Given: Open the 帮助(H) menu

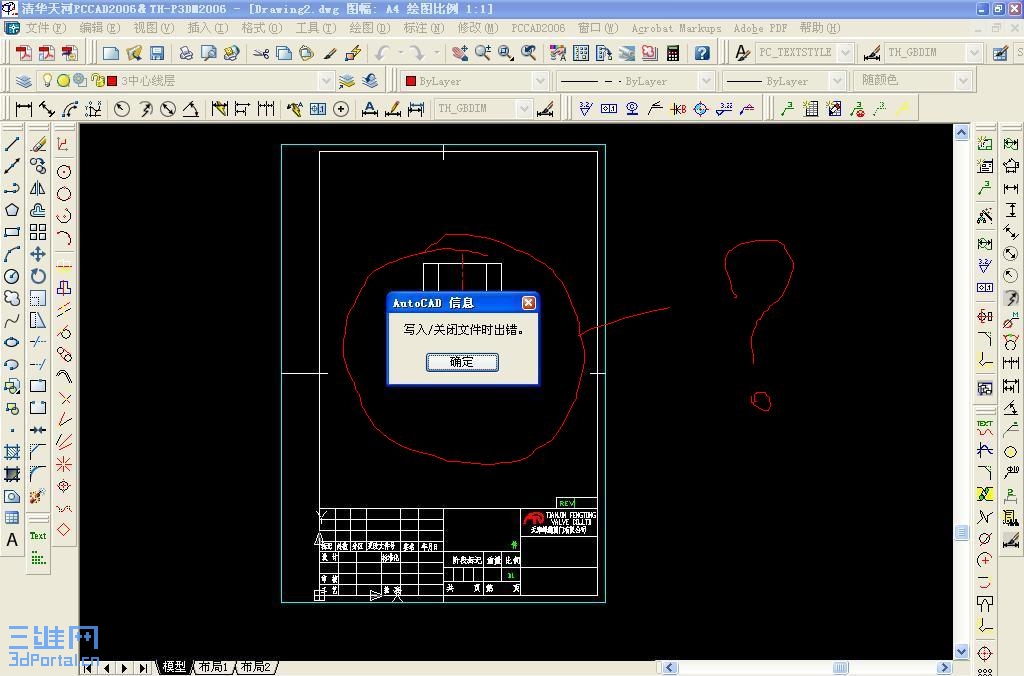Looking at the screenshot, I should click(820, 28).
